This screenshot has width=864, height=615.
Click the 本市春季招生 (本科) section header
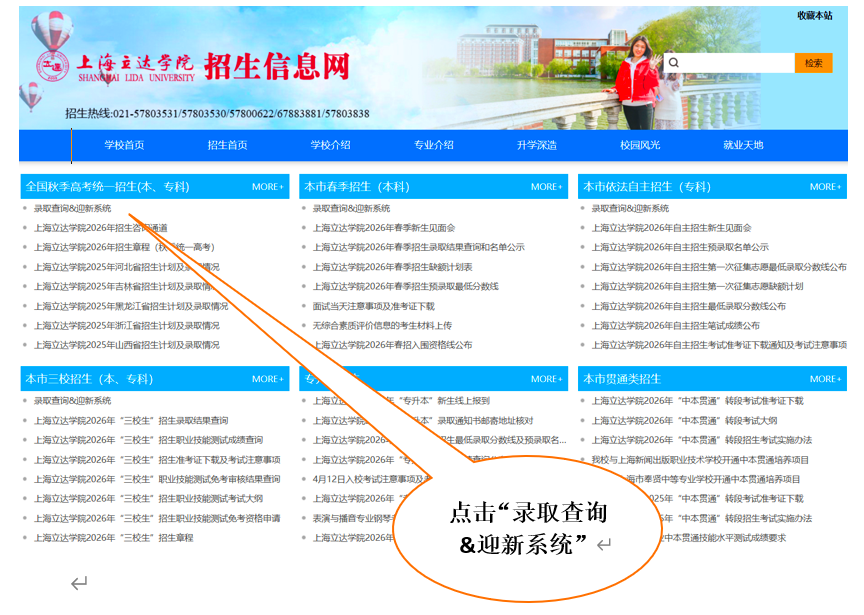tap(357, 187)
